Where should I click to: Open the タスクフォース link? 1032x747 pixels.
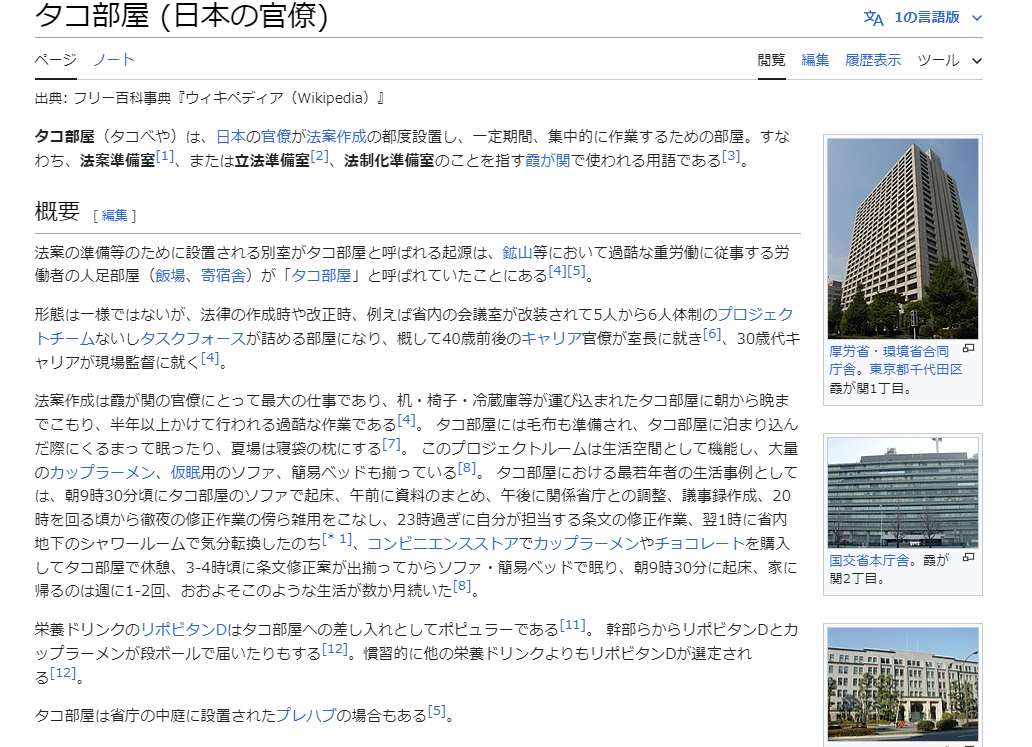[x=192, y=339]
